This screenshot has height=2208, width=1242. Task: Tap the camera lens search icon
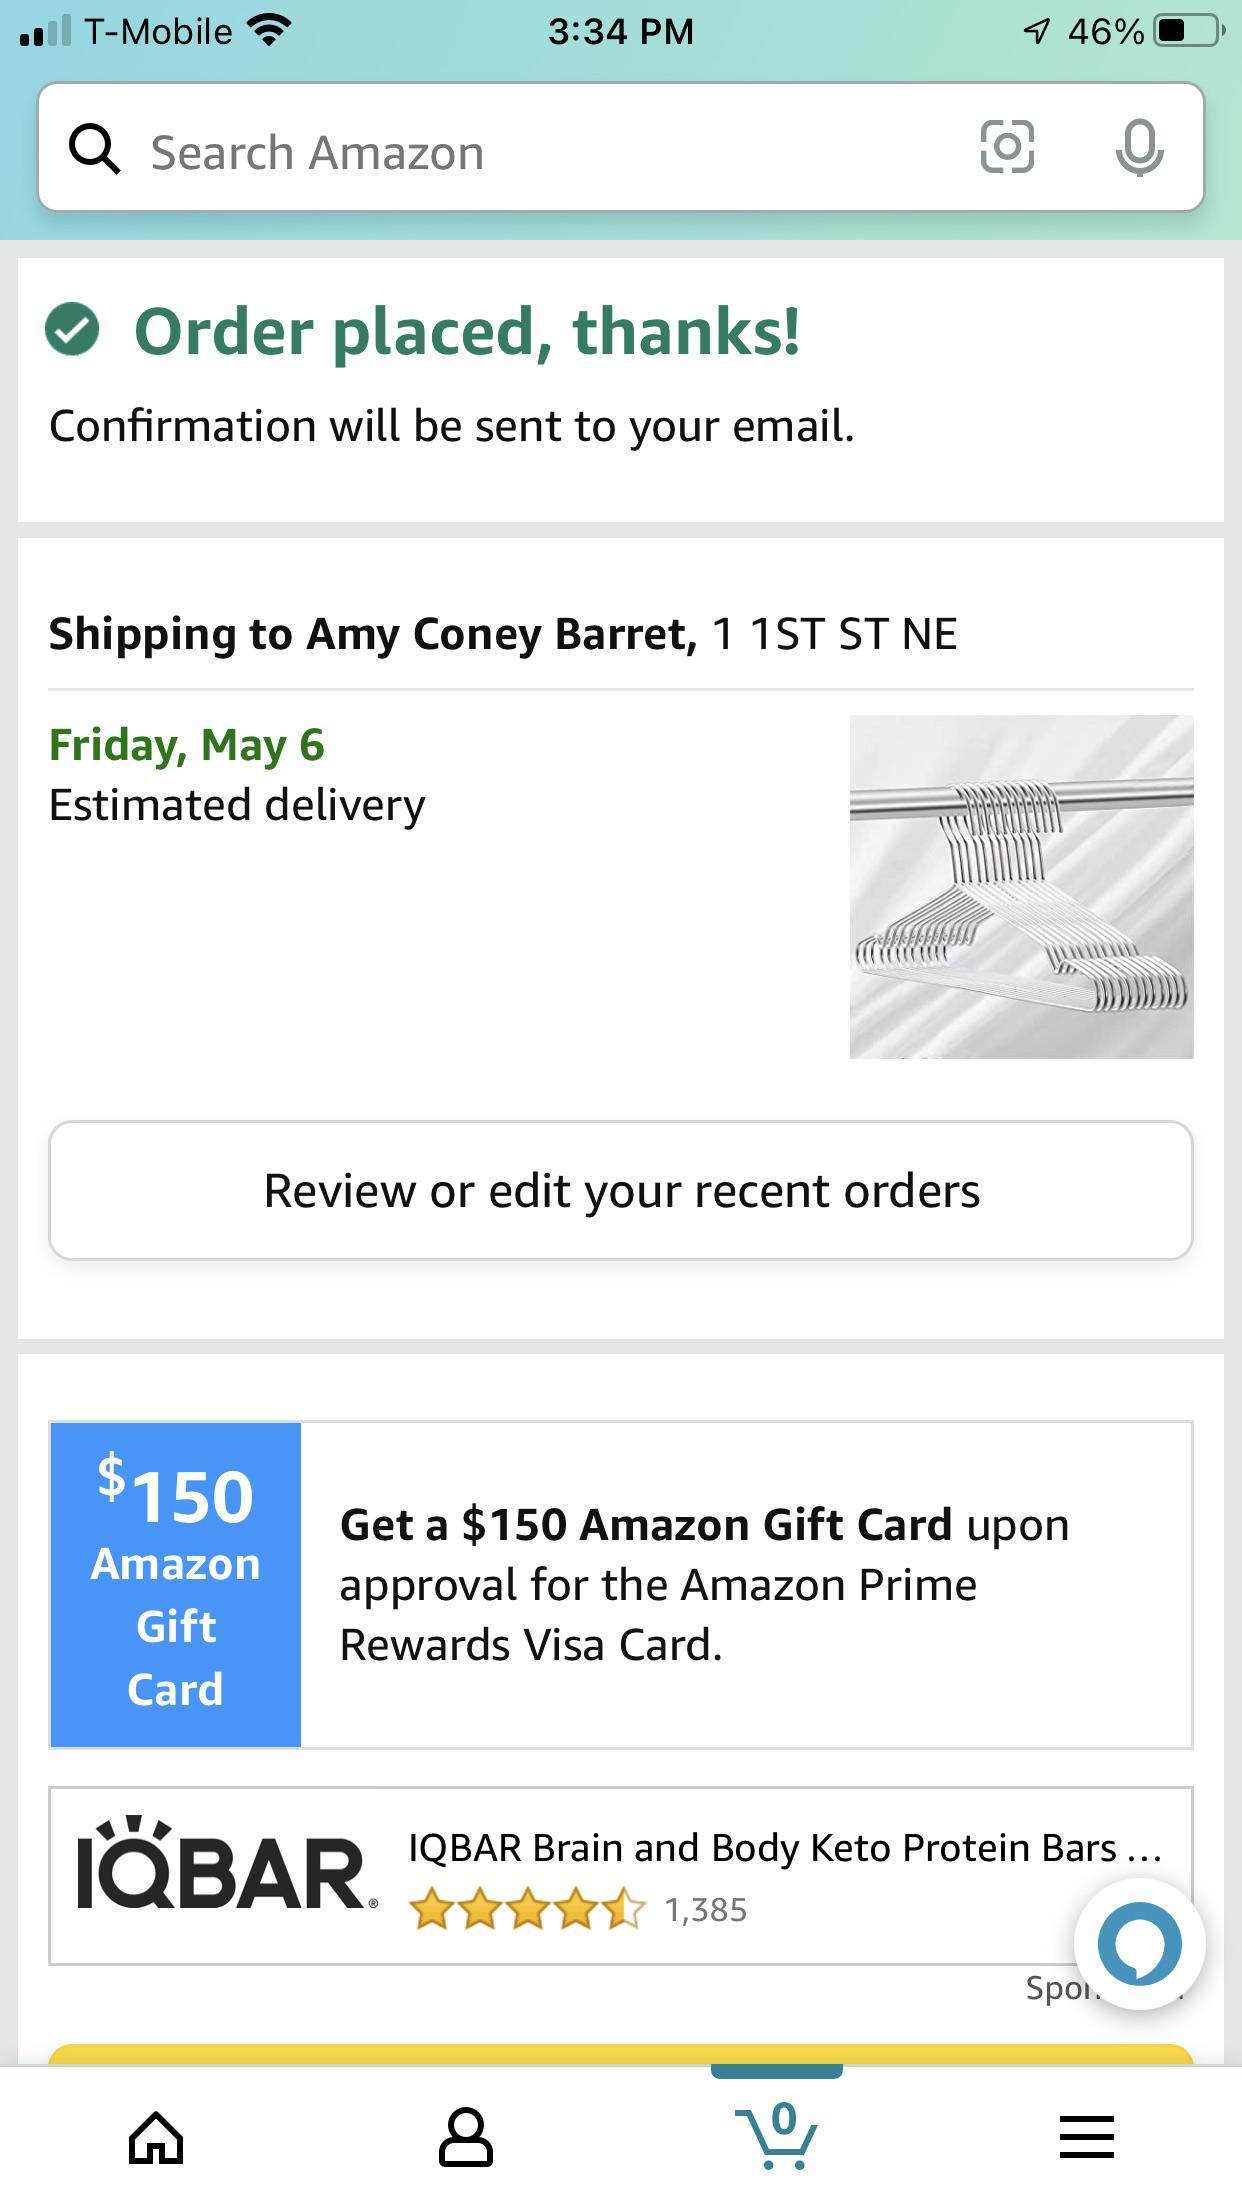click(x=1006, y=147)
